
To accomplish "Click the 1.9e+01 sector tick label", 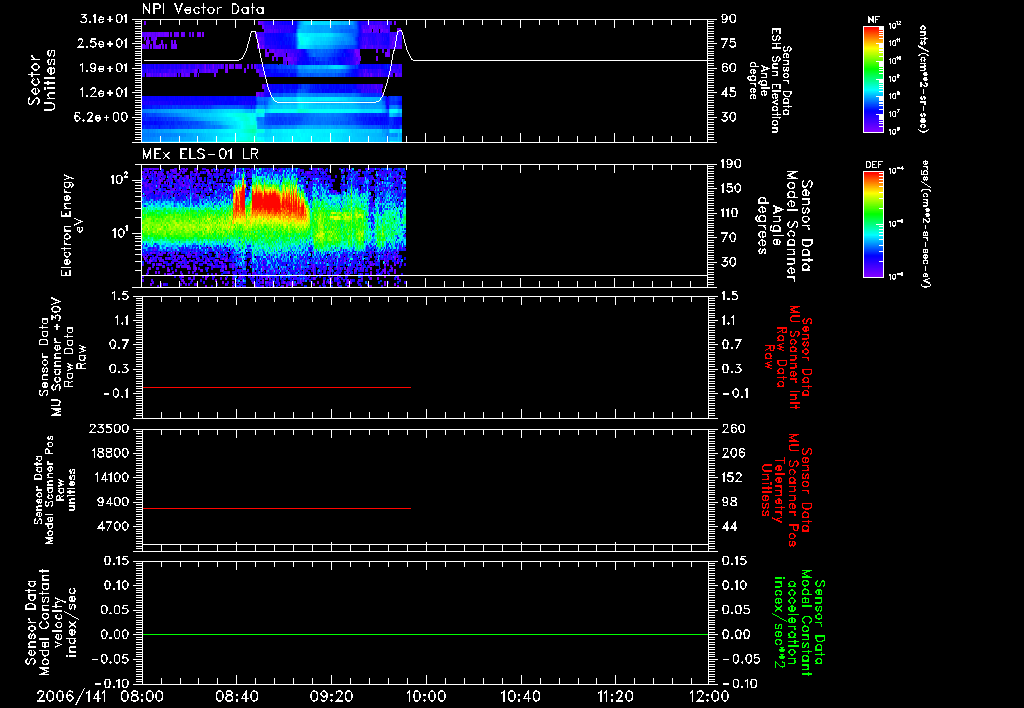I will pos(104,68).
